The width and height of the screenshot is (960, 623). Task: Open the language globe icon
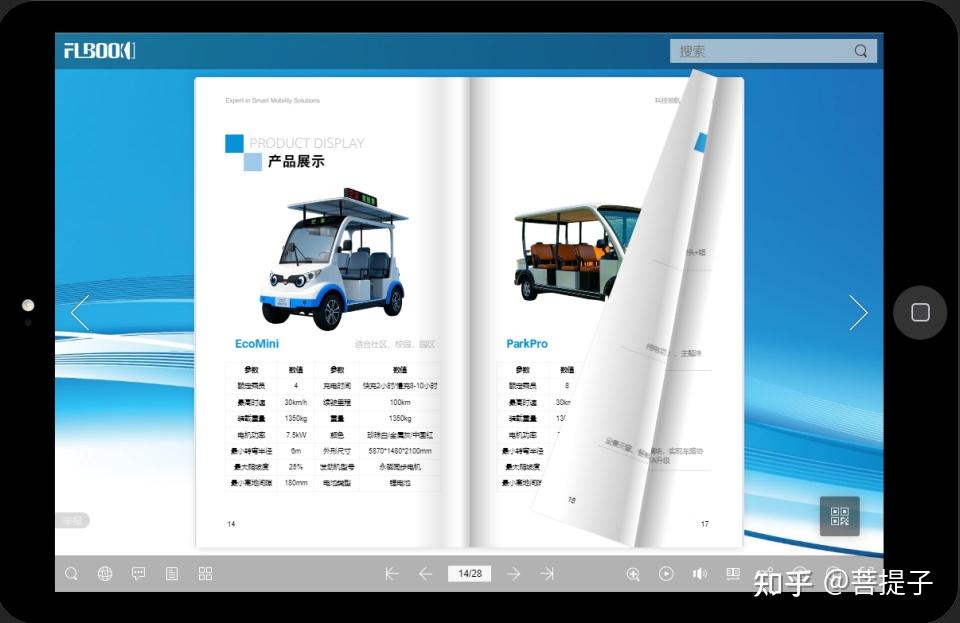(x=105, y=574)
